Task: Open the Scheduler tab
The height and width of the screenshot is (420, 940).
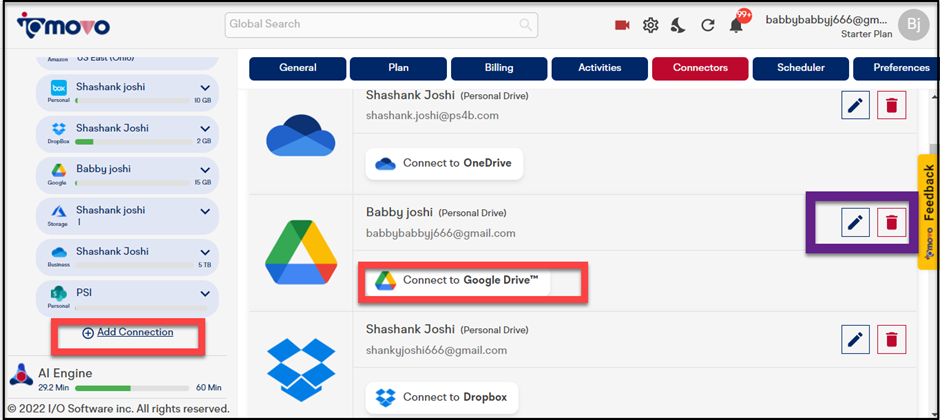Action: (801, 68)
